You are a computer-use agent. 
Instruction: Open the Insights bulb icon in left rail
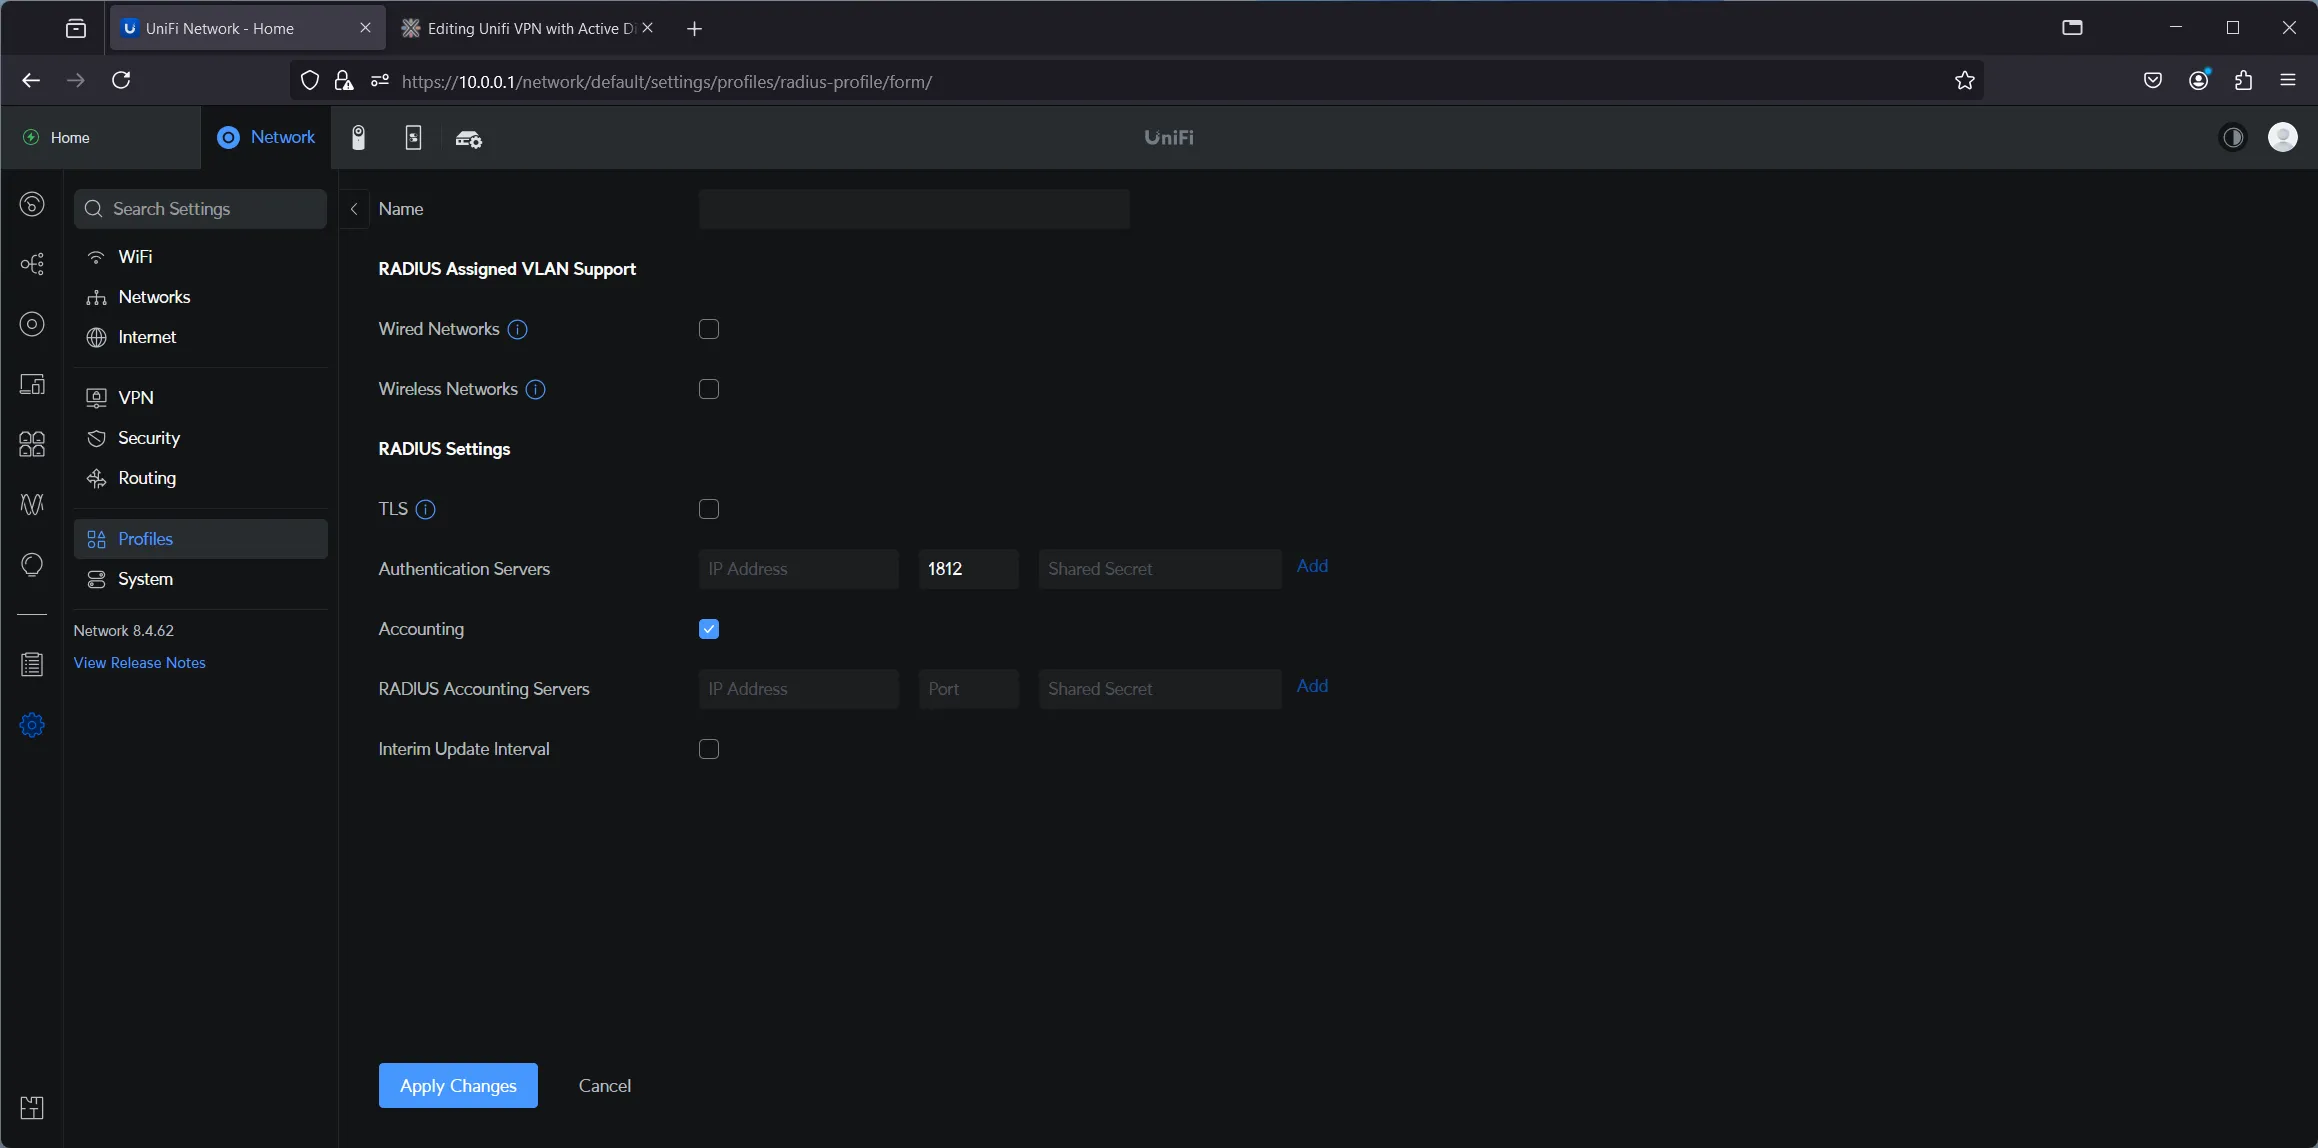click(32, 565)
